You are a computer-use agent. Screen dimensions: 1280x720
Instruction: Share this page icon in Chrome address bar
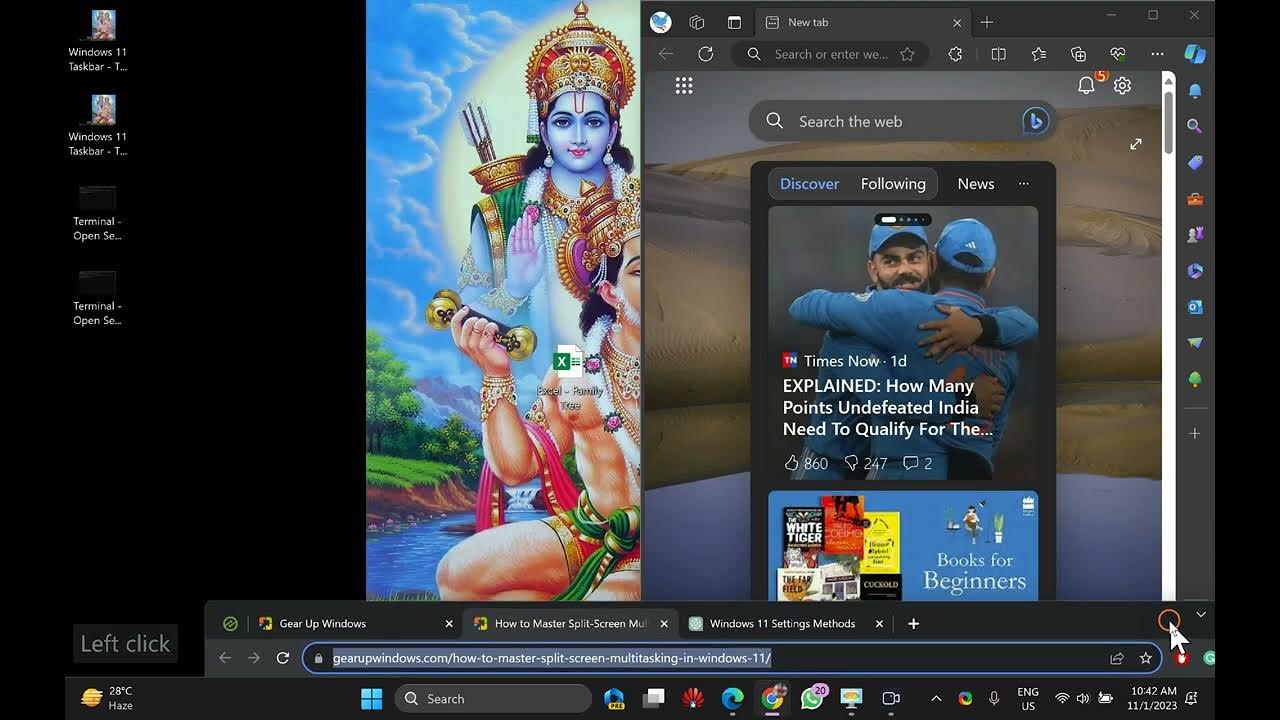(x=1116, y=658)
